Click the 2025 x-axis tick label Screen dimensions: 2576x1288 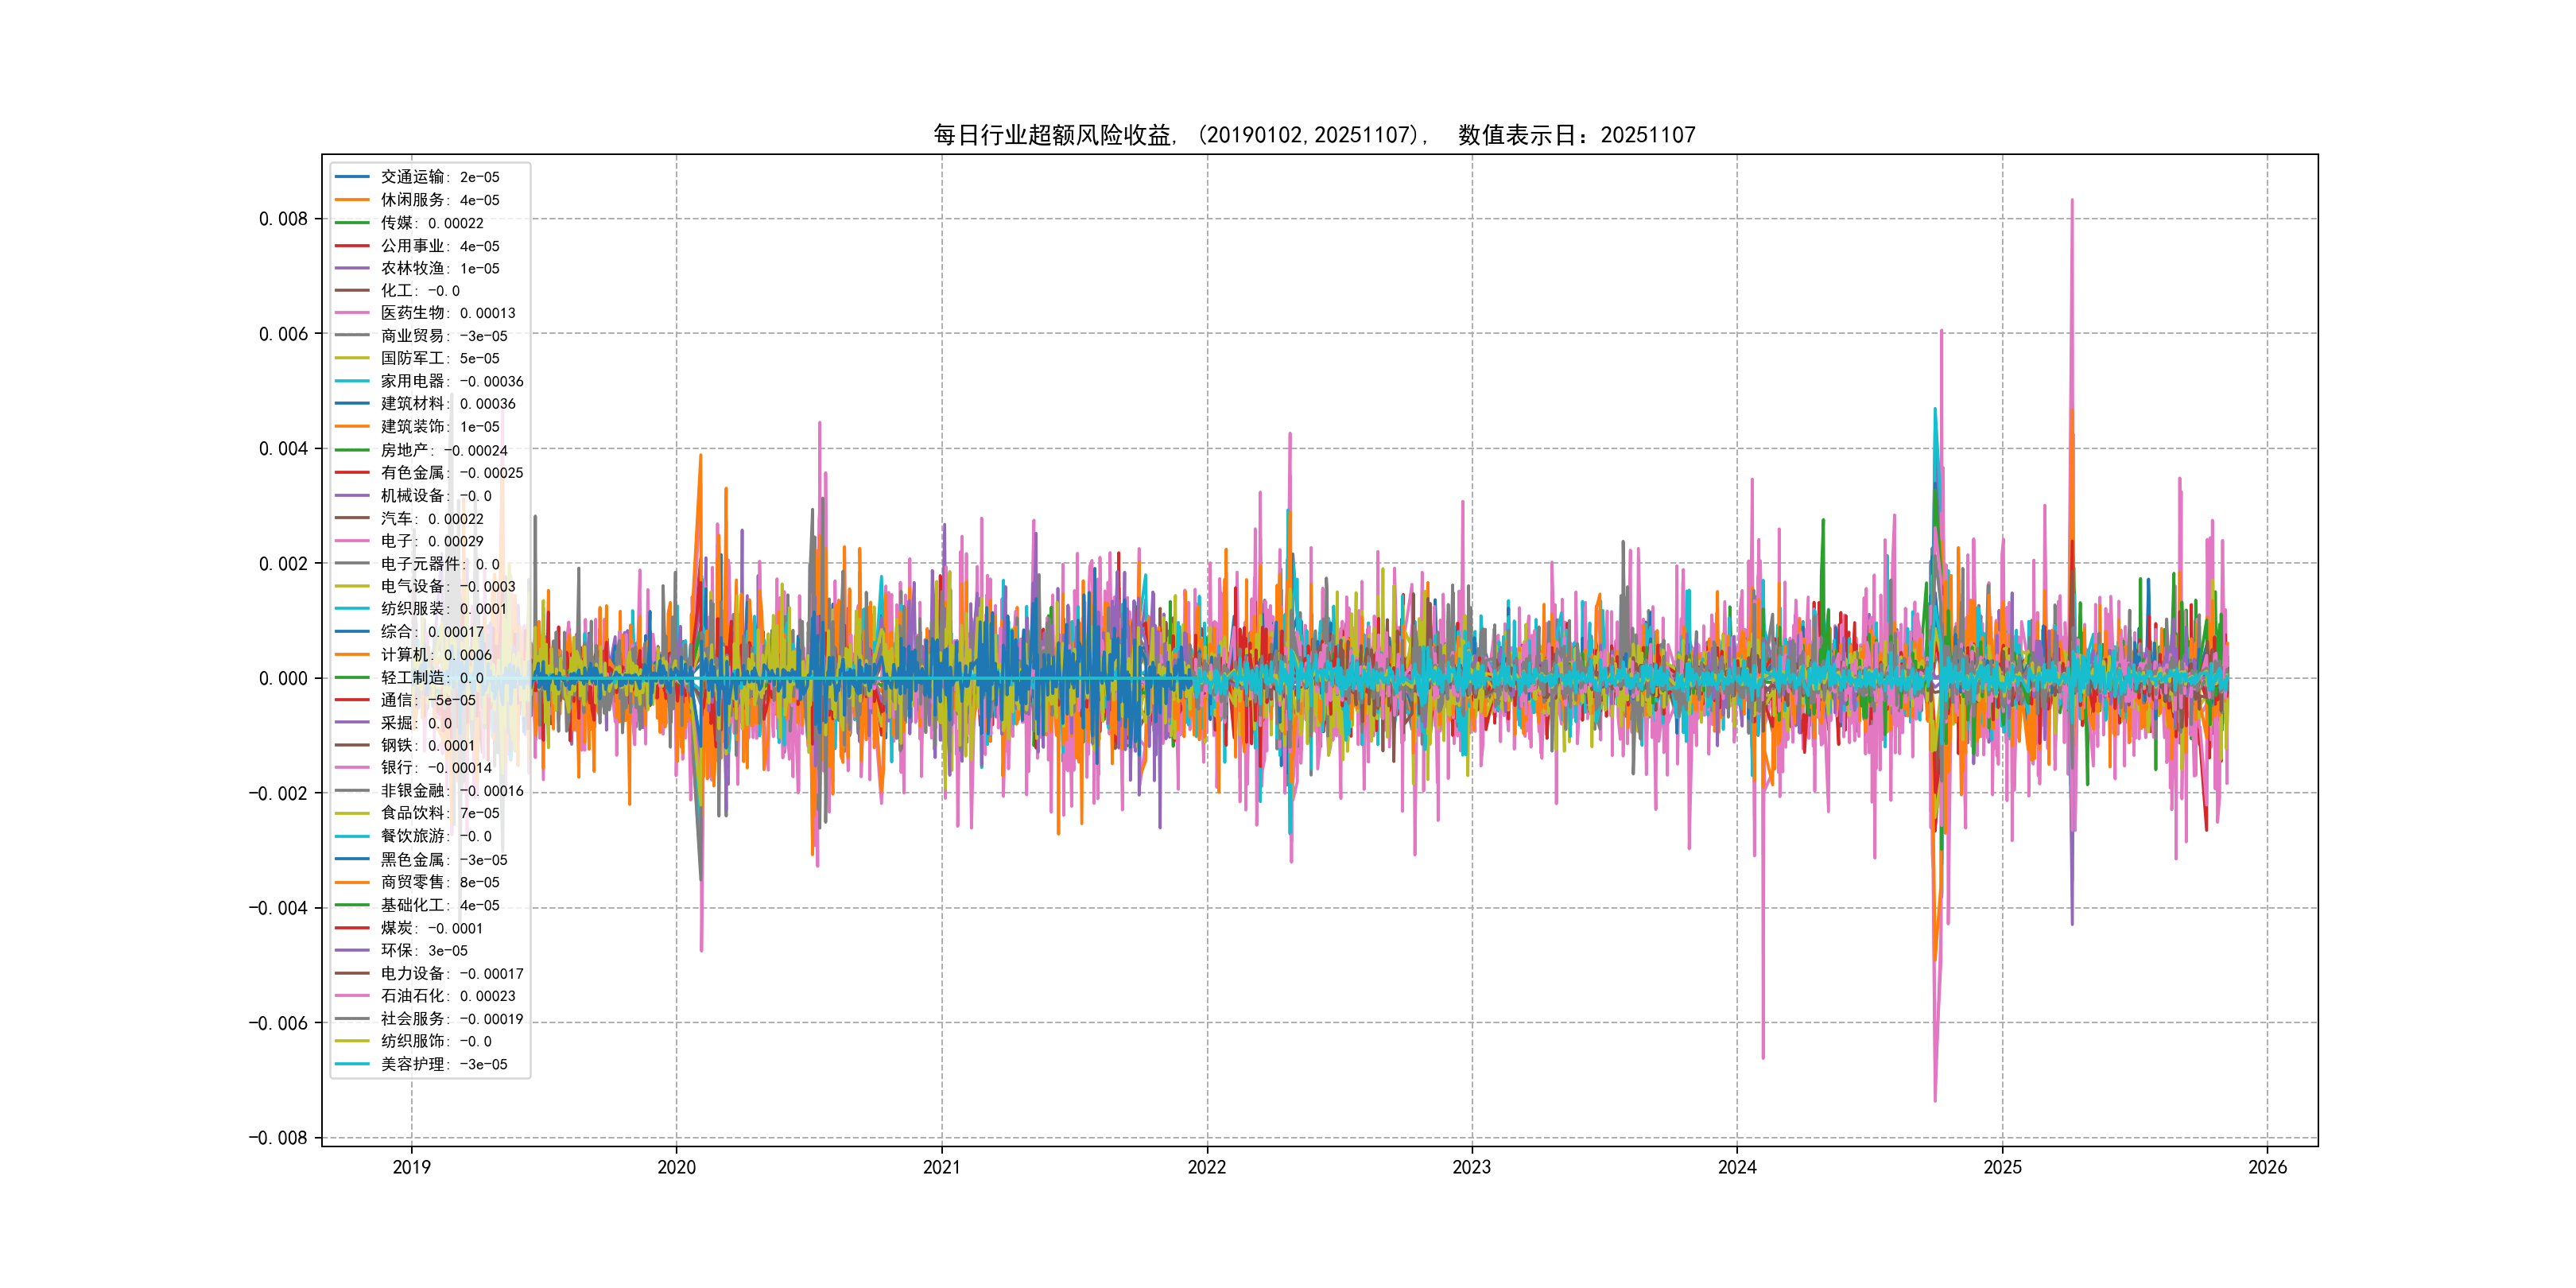pyautogui.click(x=2001, y=1167)
